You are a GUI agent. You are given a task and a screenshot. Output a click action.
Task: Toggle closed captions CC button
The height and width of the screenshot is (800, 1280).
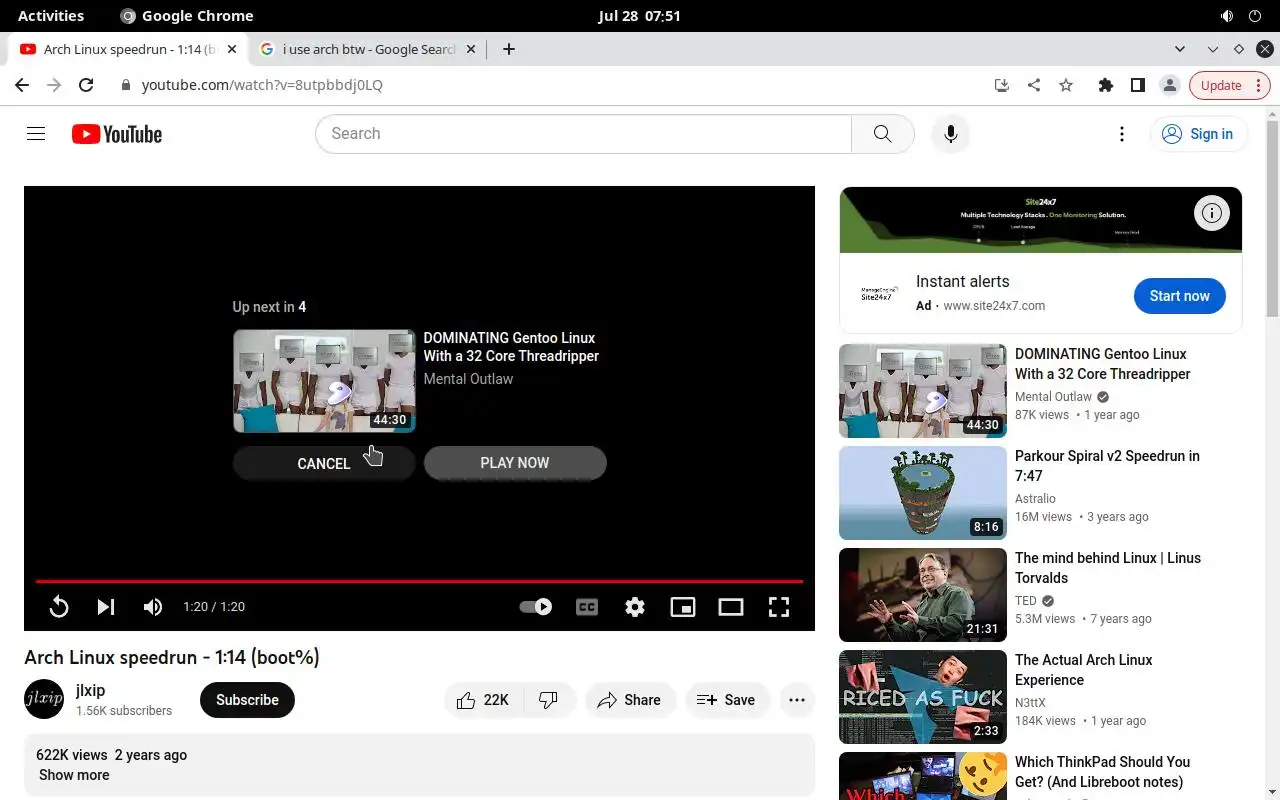click(x=587, y=606)
